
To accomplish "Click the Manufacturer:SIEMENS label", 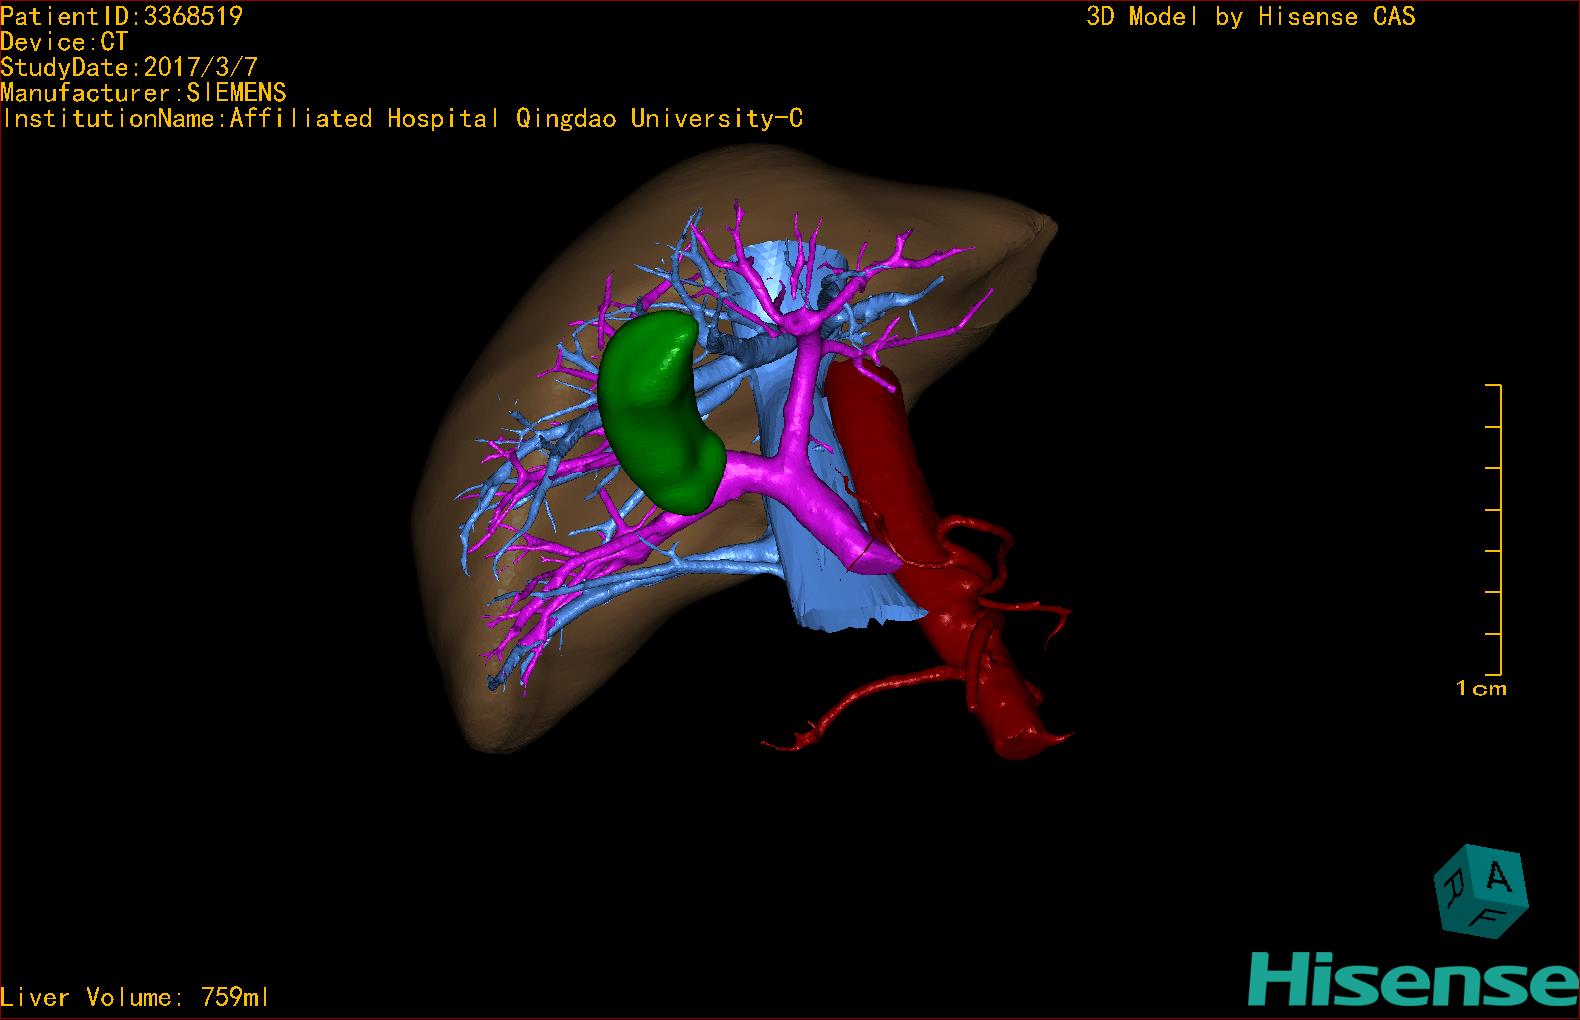I will [x=143, y=93].
